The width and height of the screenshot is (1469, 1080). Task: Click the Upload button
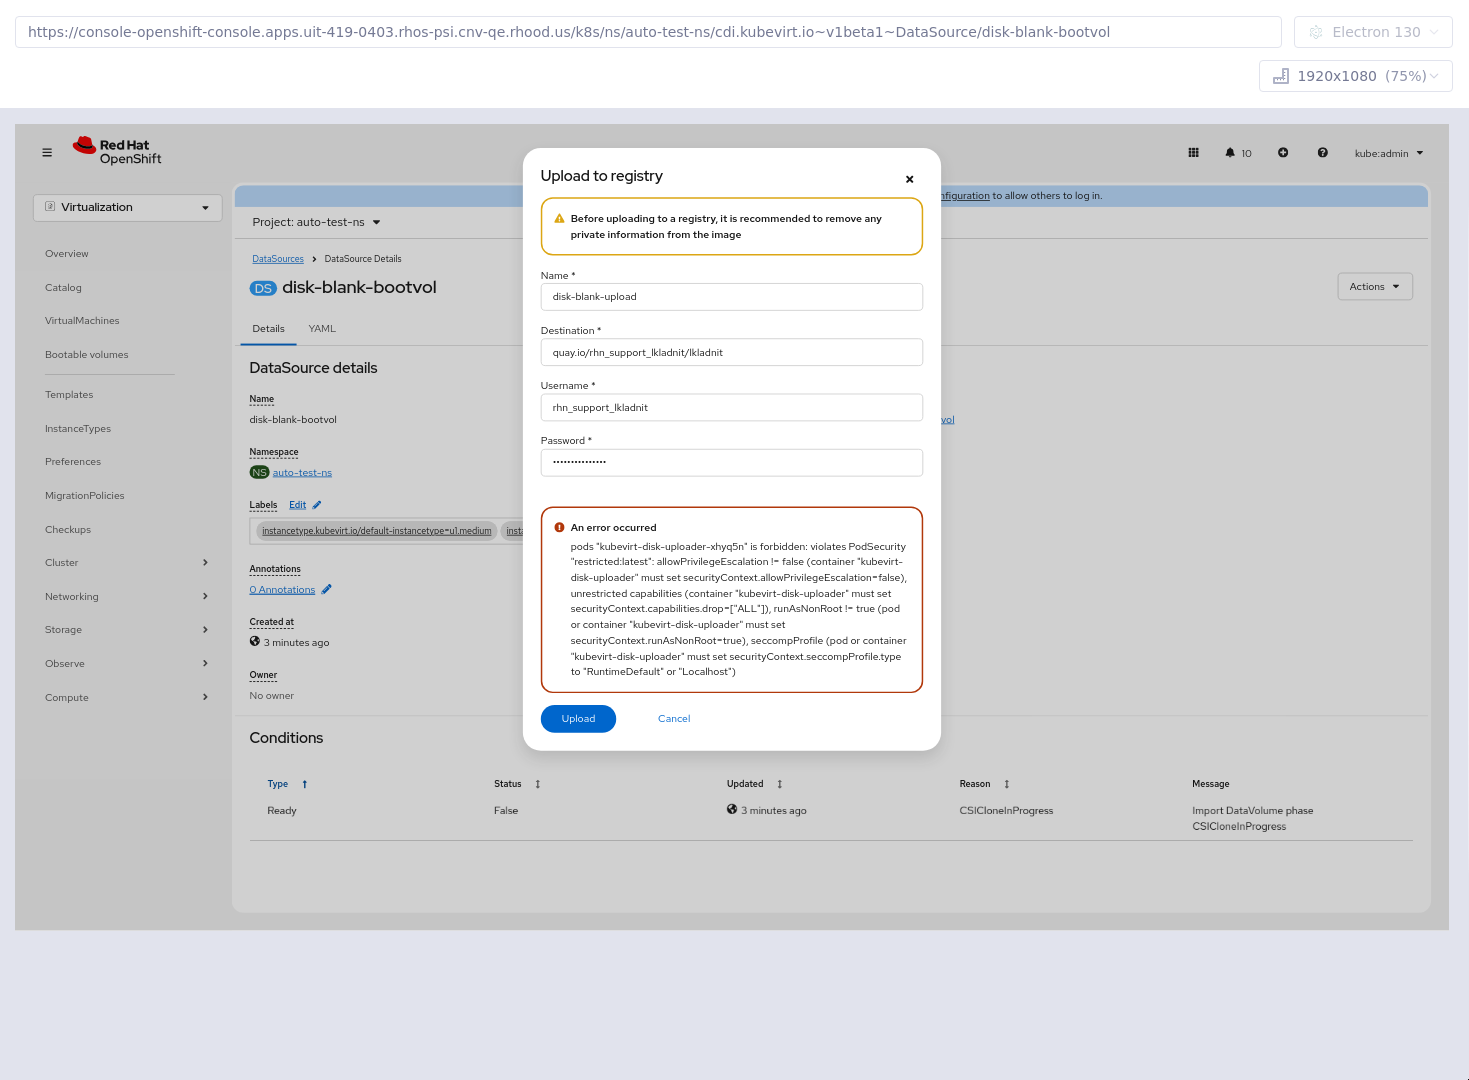coord(578,719)
